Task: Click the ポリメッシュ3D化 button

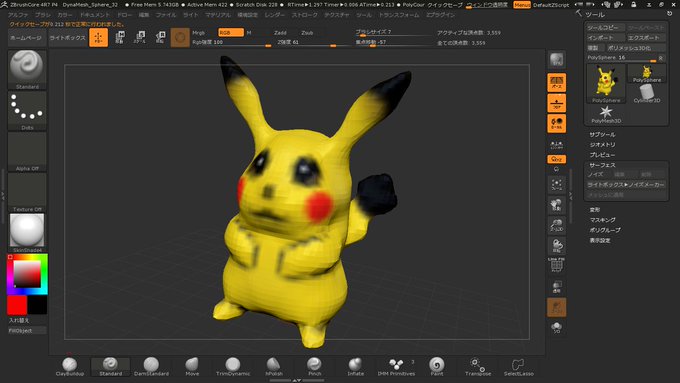Action: coord(635,48)
